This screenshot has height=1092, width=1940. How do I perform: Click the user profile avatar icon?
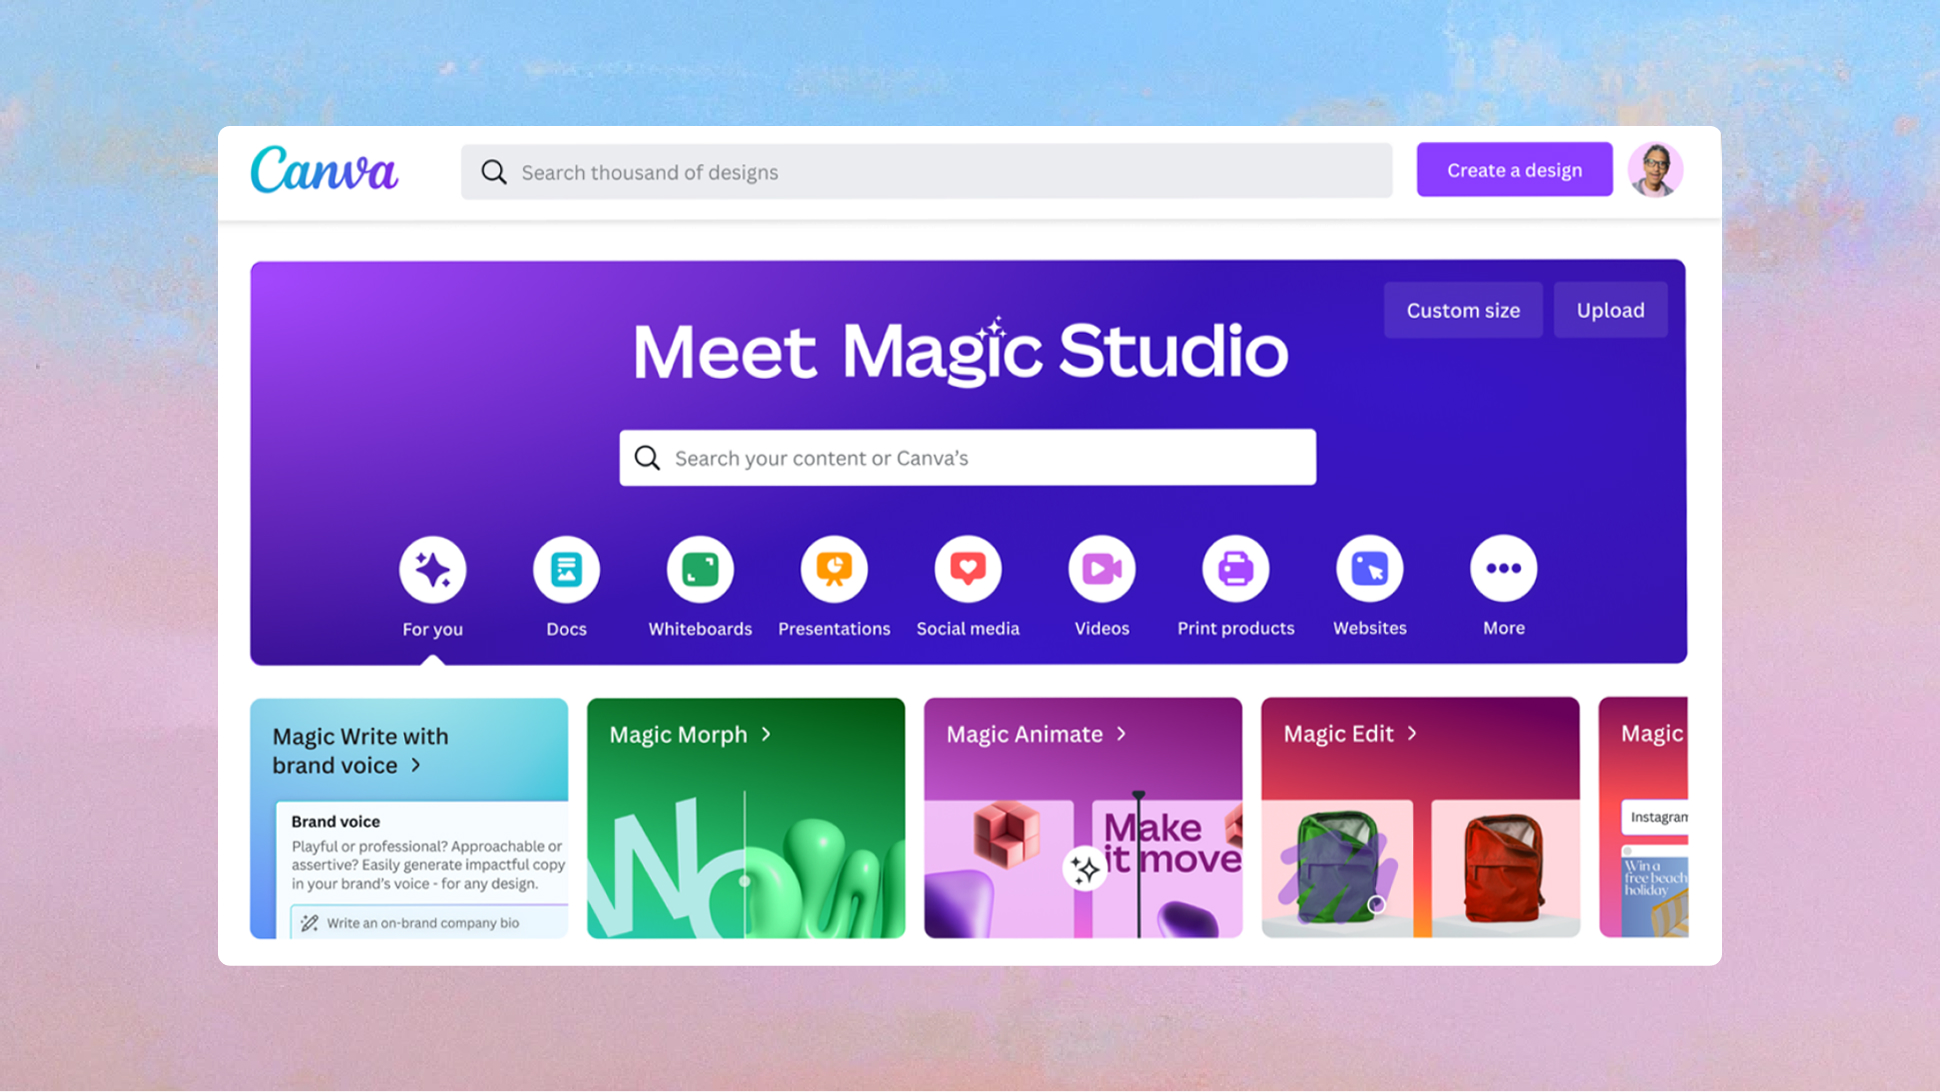tap(1654, 169)
